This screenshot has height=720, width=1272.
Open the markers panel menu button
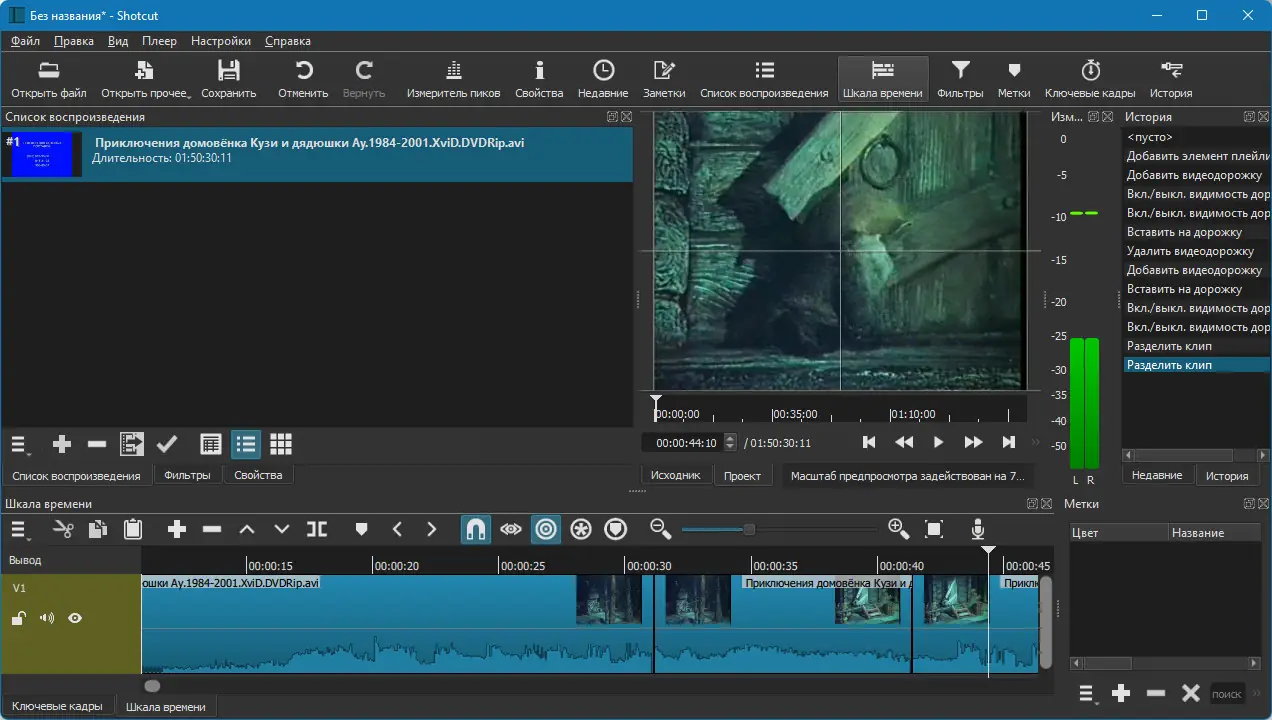1087,693
